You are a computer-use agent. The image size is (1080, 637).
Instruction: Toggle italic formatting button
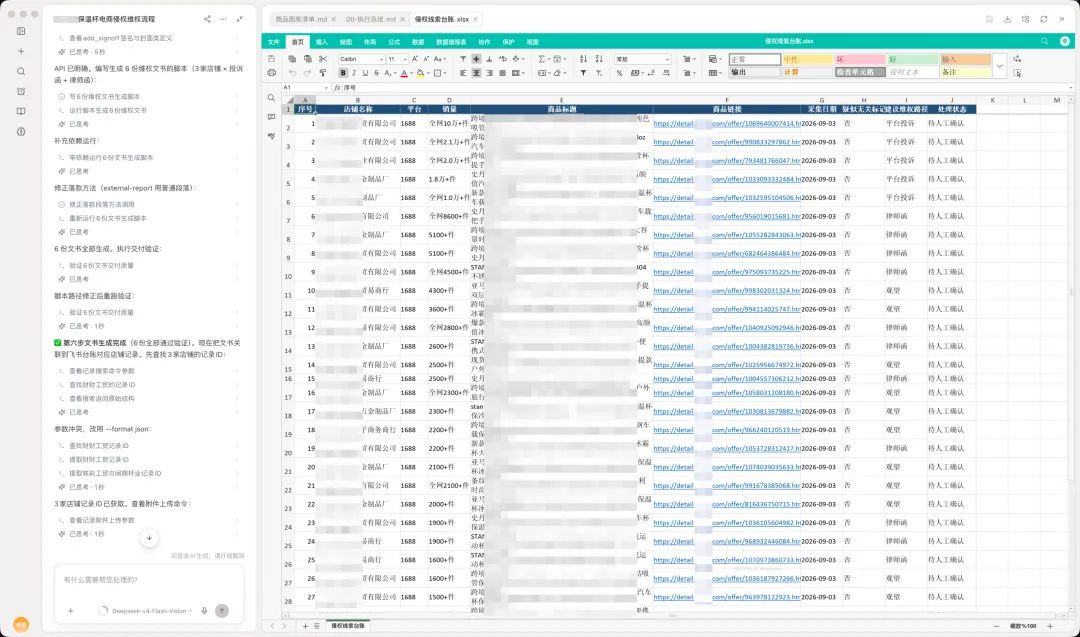pyautogui.click(x=354, y=73)
